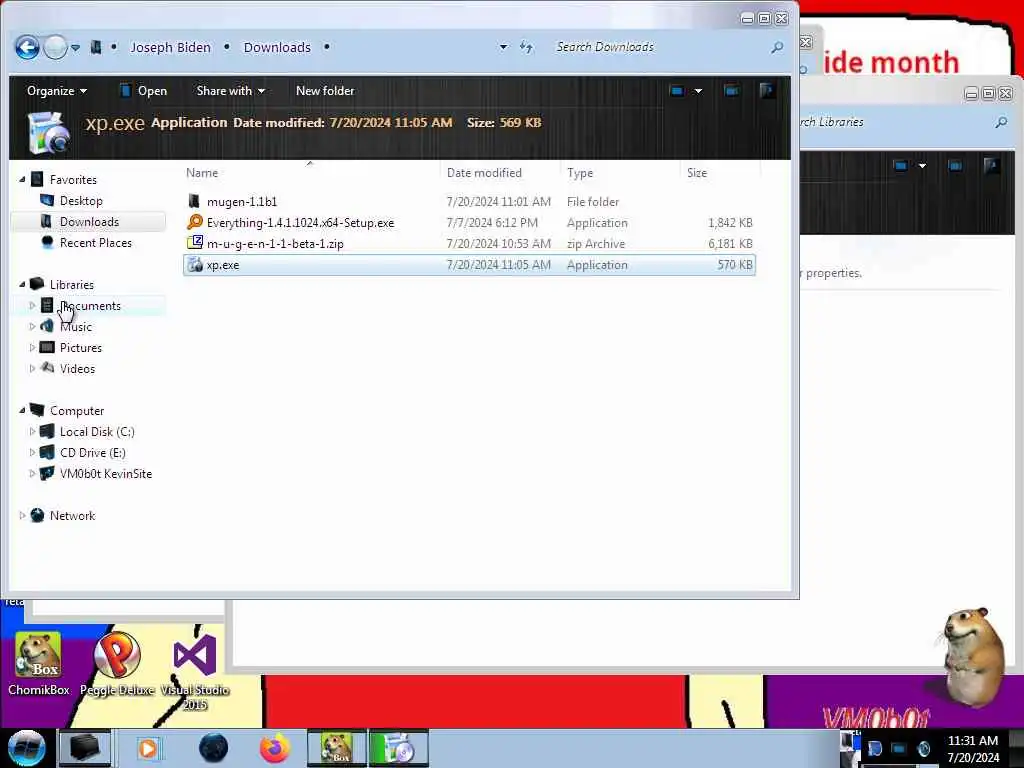
Task: Click the xp.exe large icon in details pane
Action: [49, 133]
